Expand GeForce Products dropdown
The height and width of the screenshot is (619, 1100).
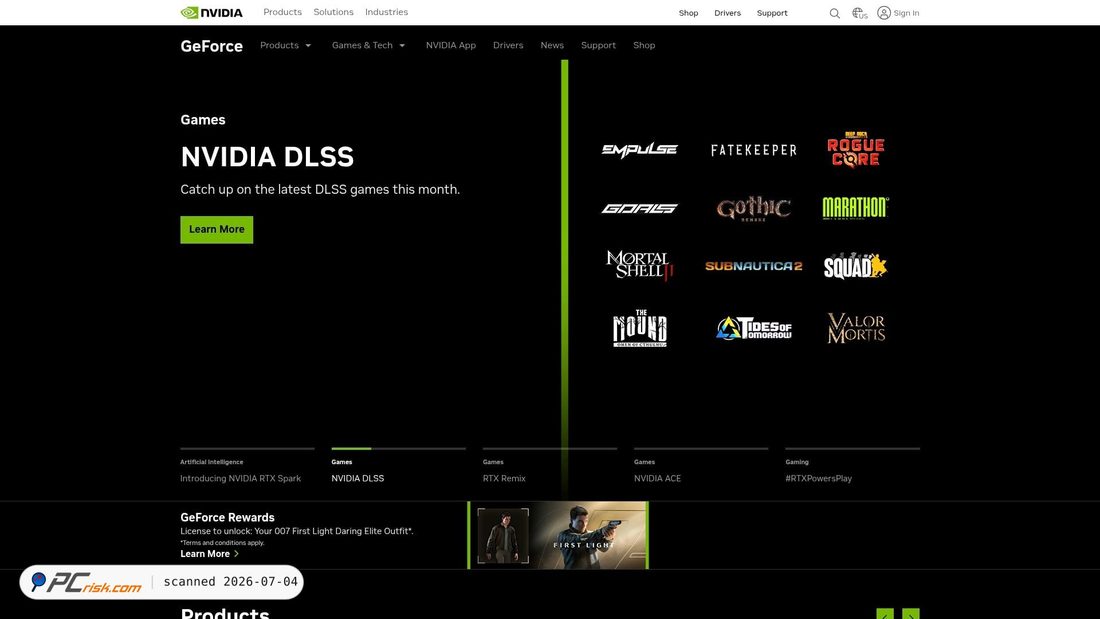pos(286,45)
